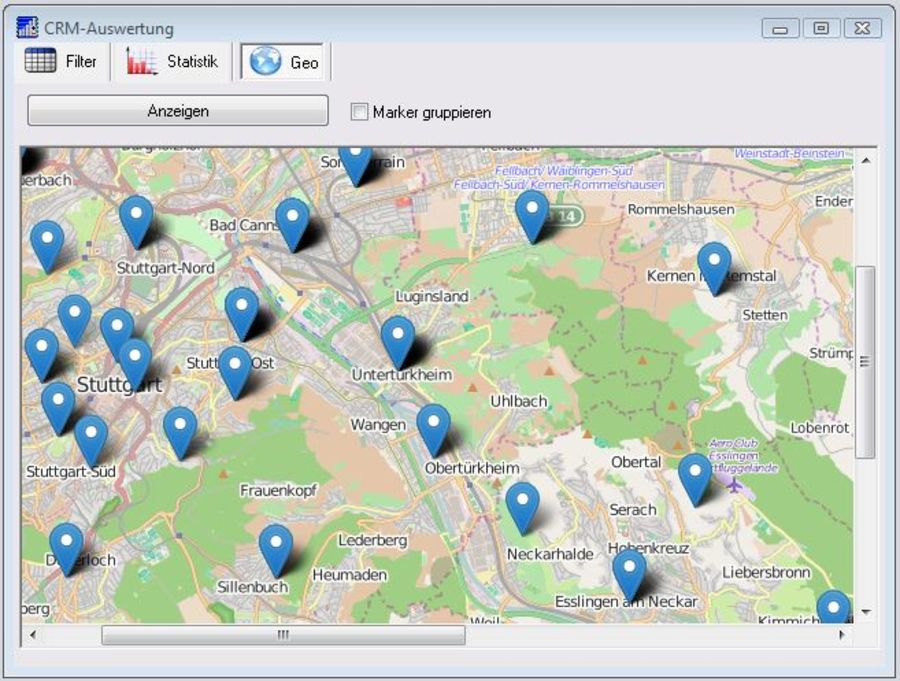Click the marker west of Frauenkopf forest

tap(180, 434)
